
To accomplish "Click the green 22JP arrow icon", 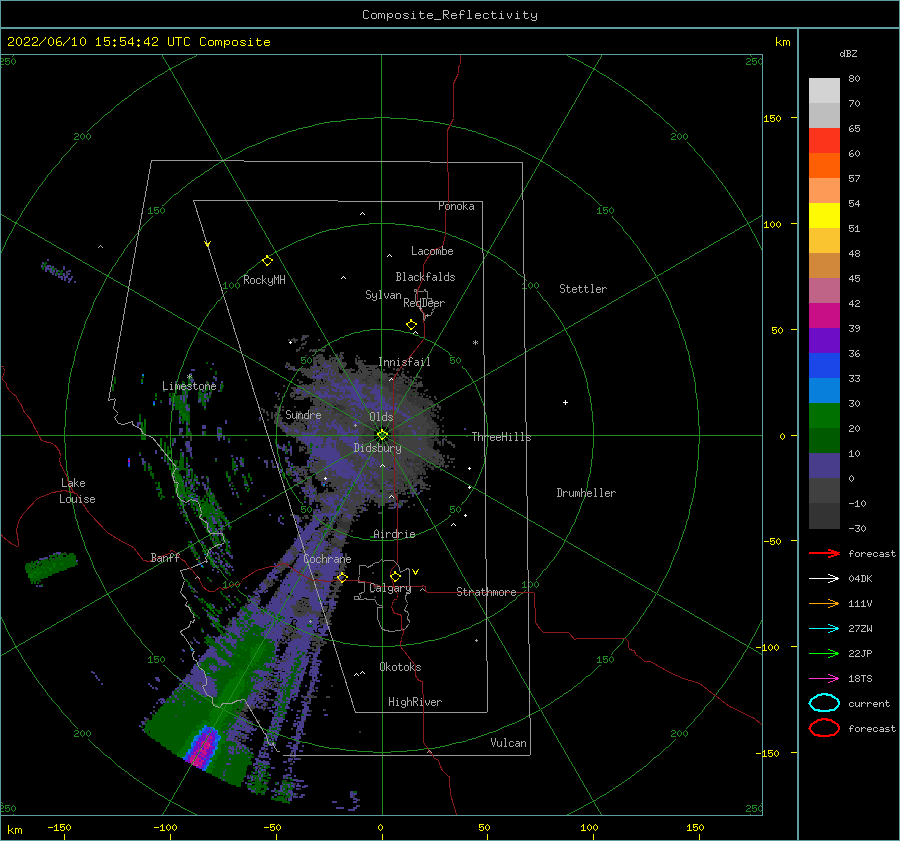I will pos(824,653).
